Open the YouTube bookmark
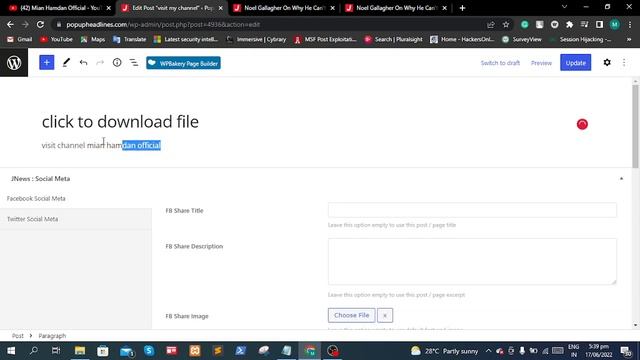 [x=56, y=40]
